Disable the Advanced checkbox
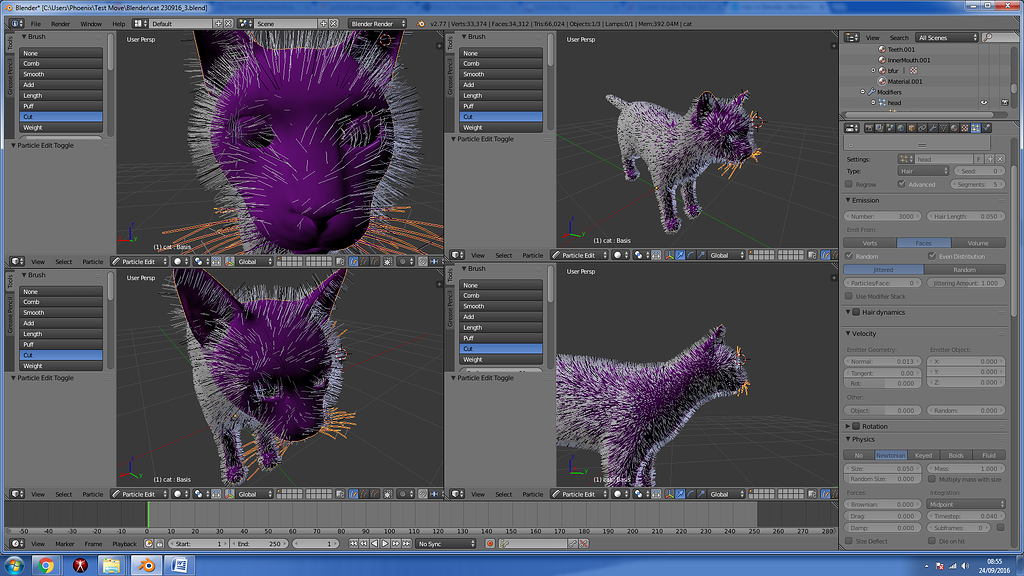This screenshot has width=1024, height=576. click(x=901, y=184)
